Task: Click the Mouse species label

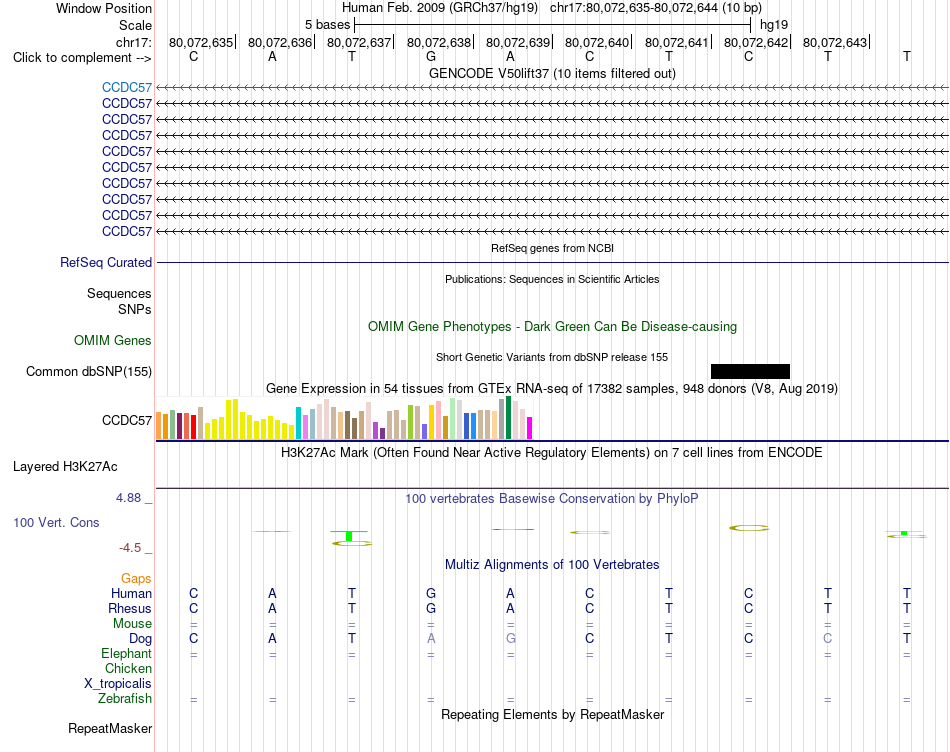Action: coord(133,624)
